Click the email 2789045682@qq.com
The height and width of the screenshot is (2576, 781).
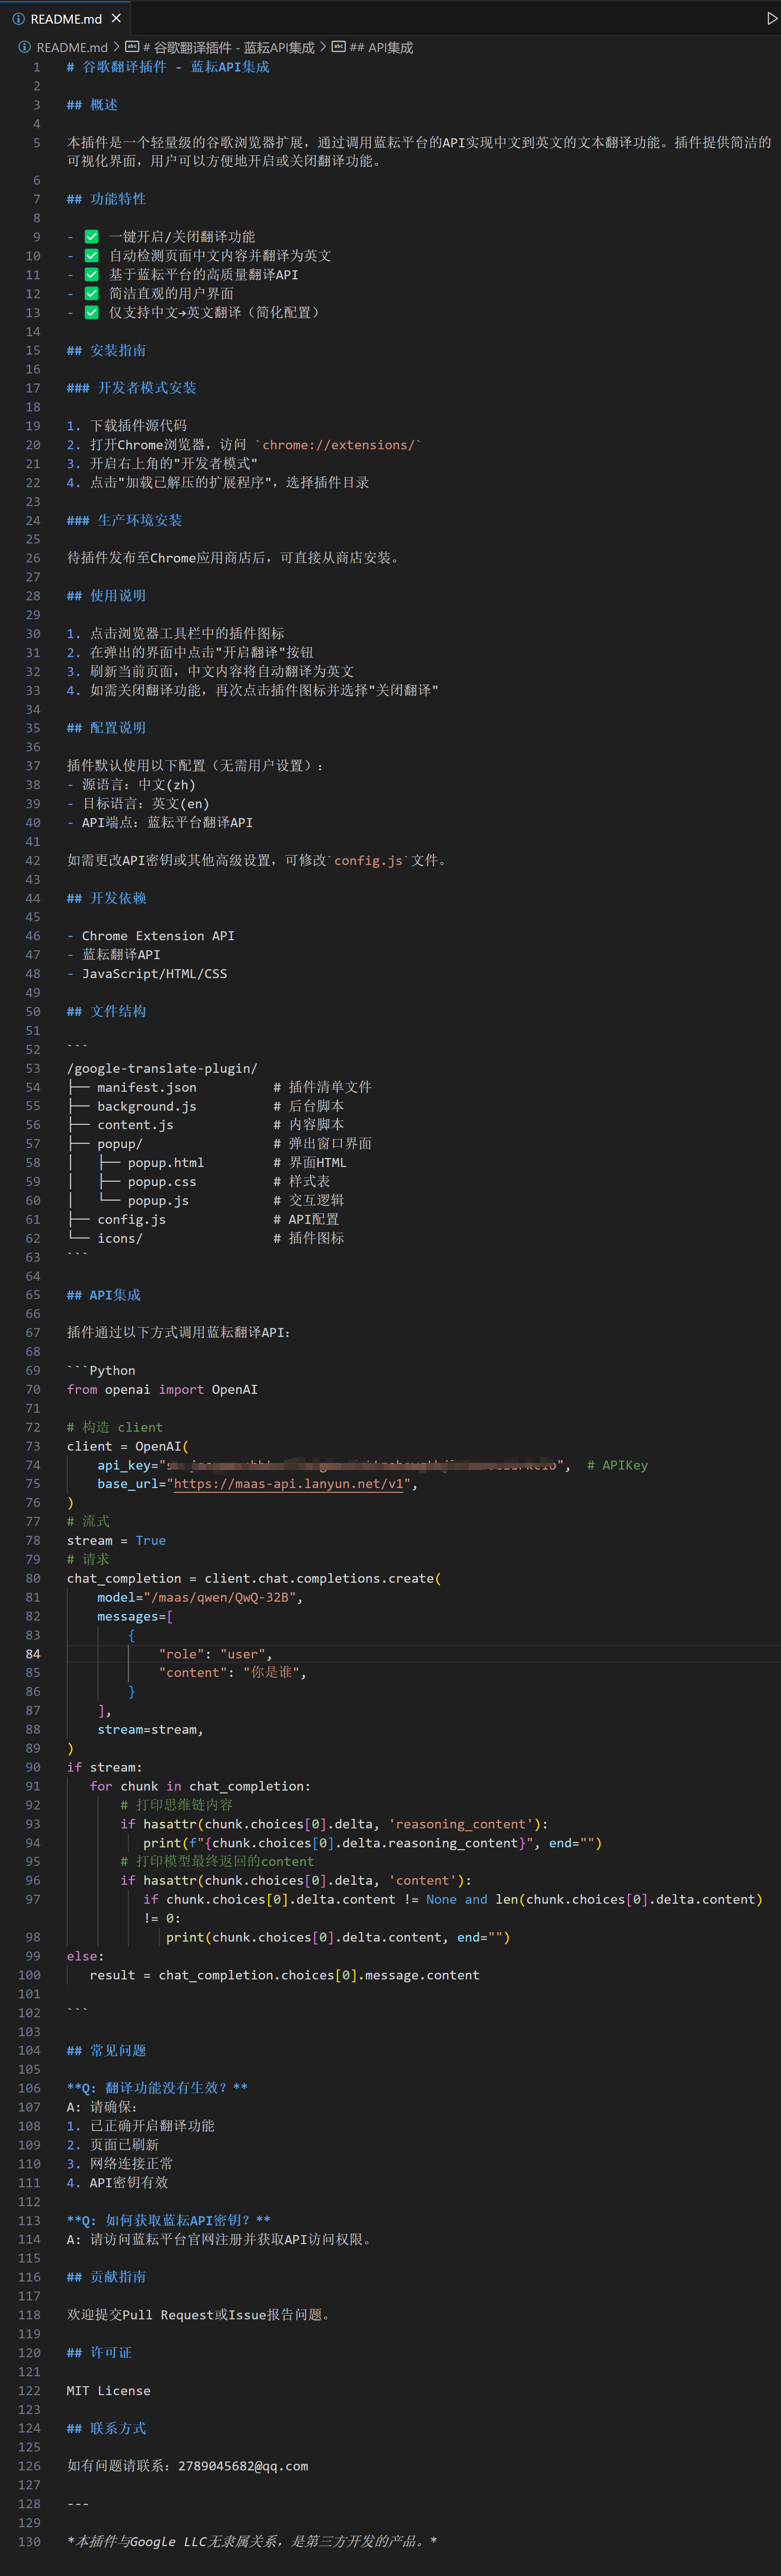(243, 2466)
